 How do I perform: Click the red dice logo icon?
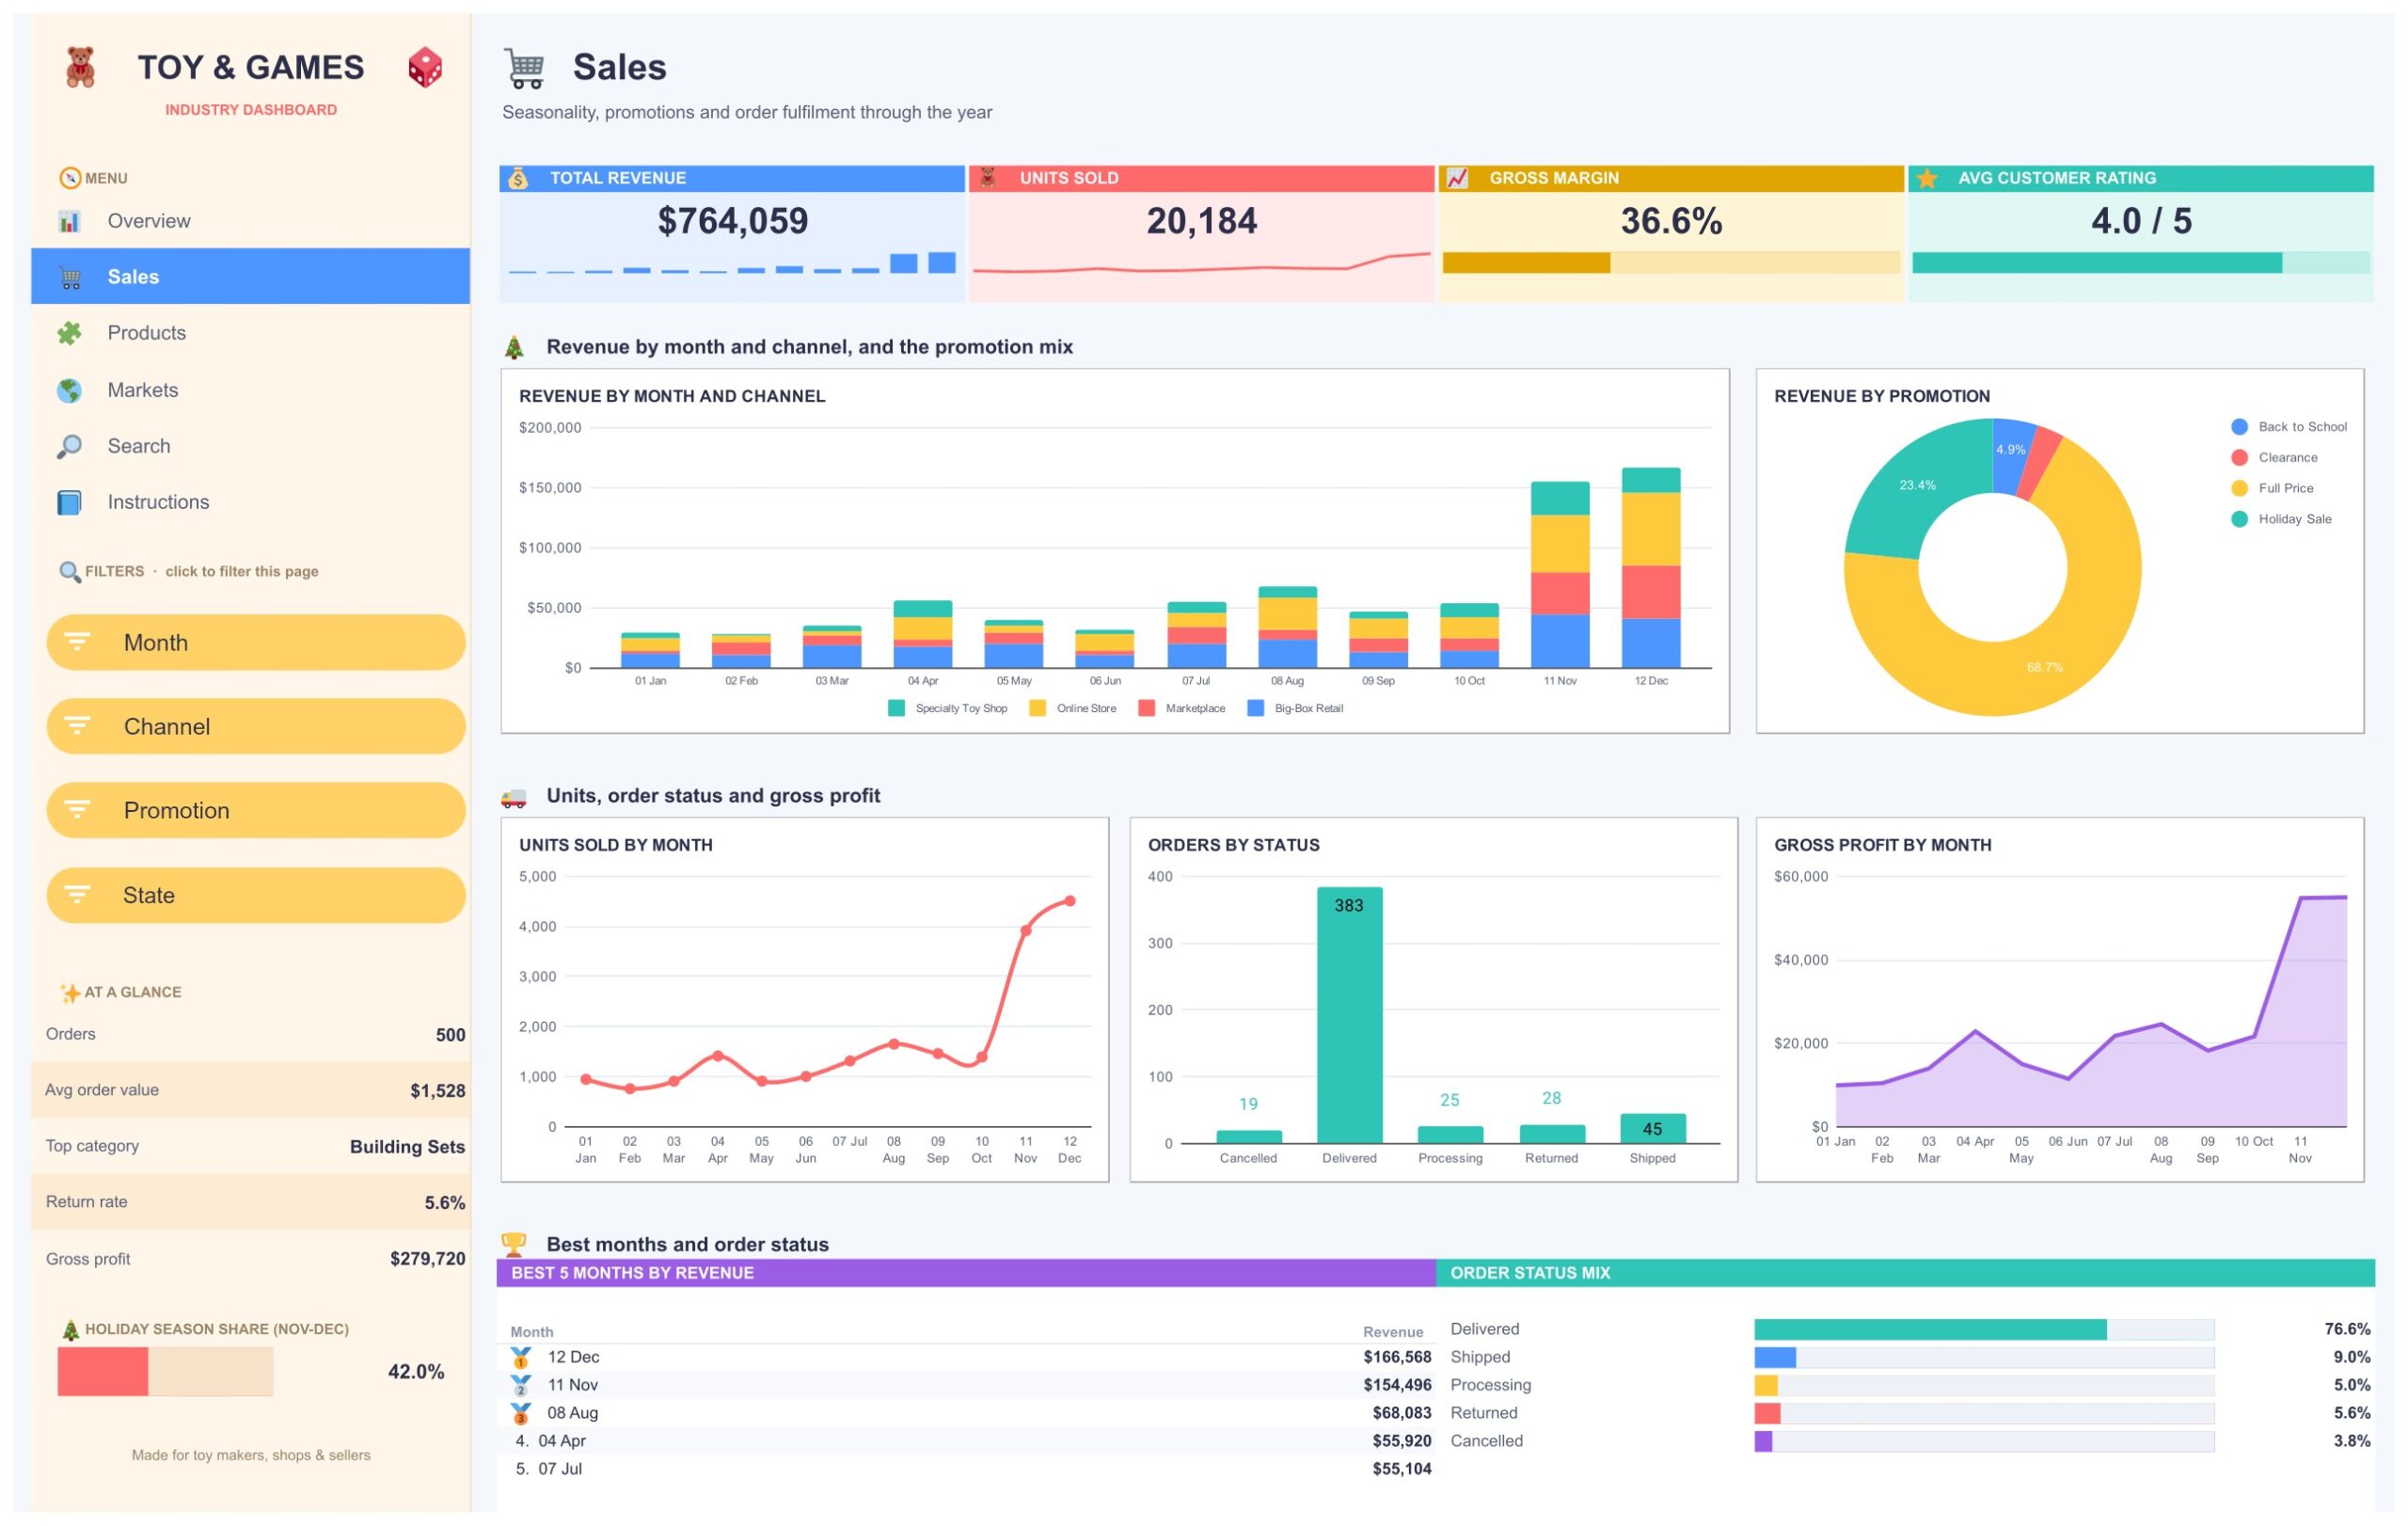click(425, 68)
